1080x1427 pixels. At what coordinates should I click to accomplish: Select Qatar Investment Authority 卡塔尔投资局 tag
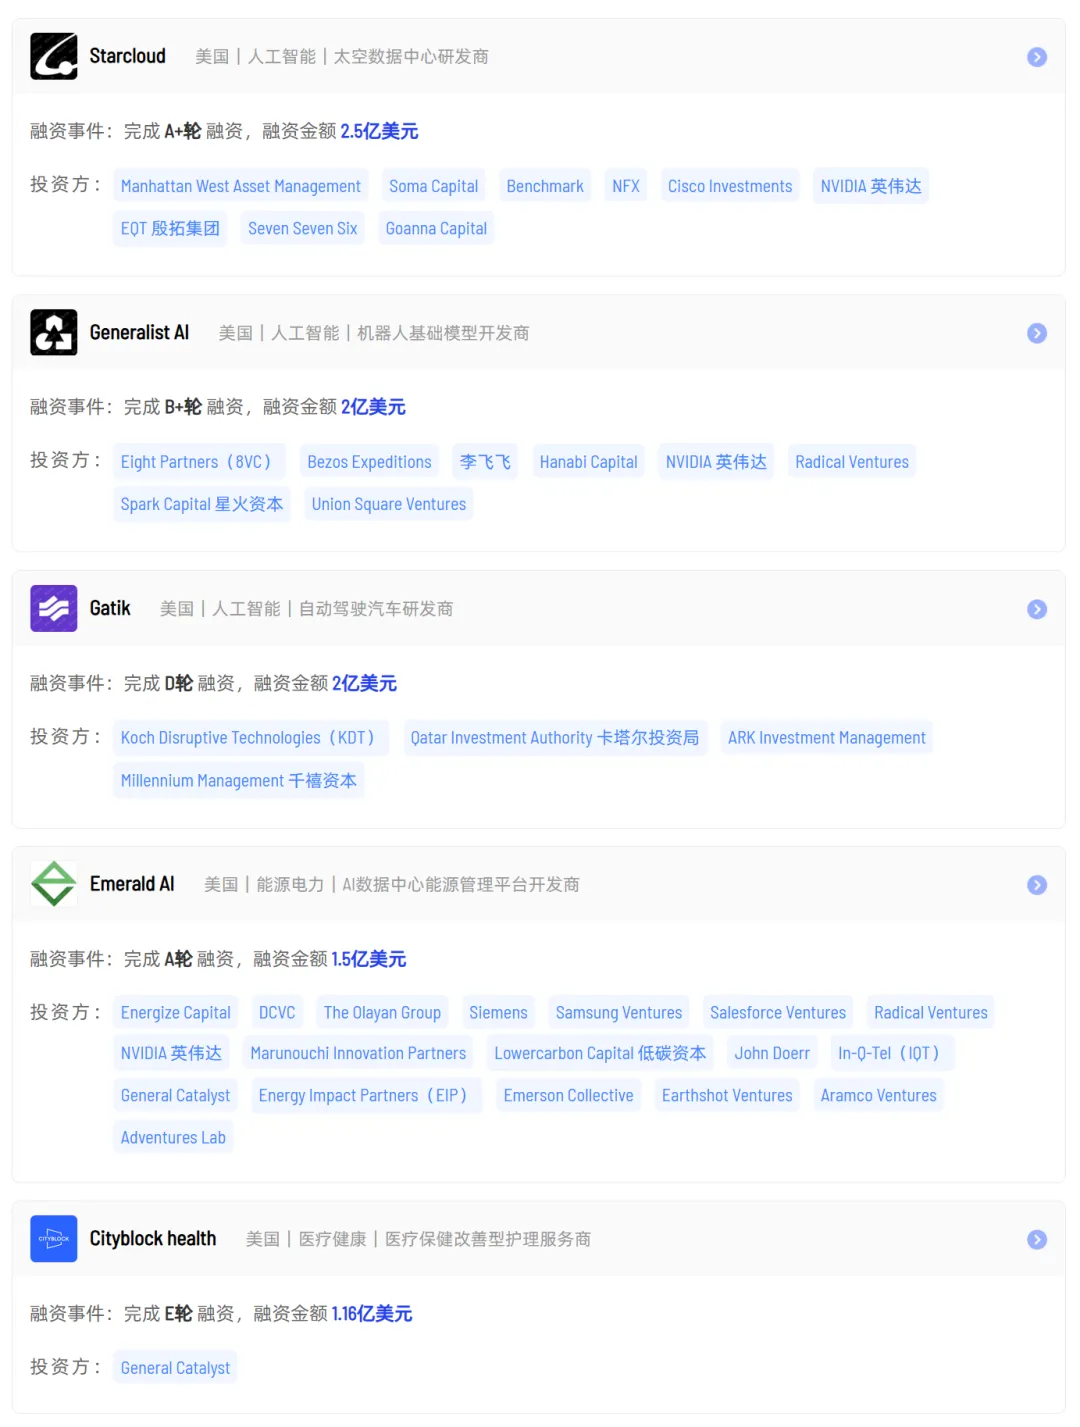[x=555, y=738]
